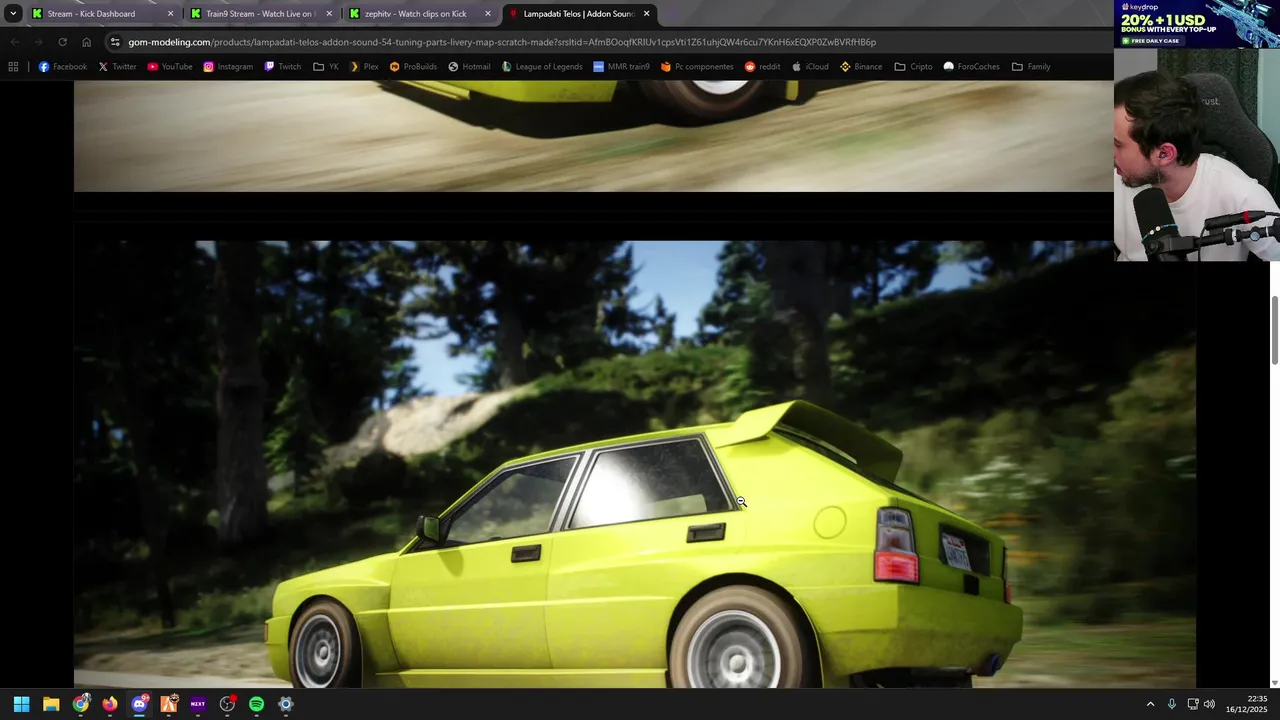Click the page vertical scrollbar thumb
This screenshot has width=1280, height=720.
click(1274, 330)
